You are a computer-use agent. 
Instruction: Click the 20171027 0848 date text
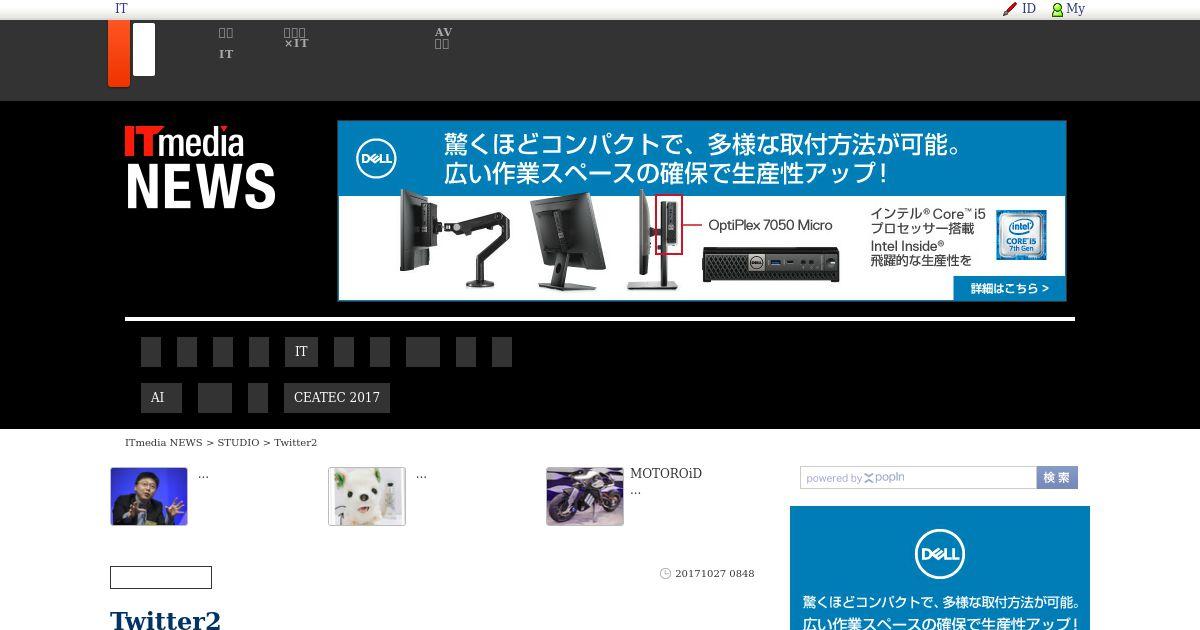(x=715, y=574)
